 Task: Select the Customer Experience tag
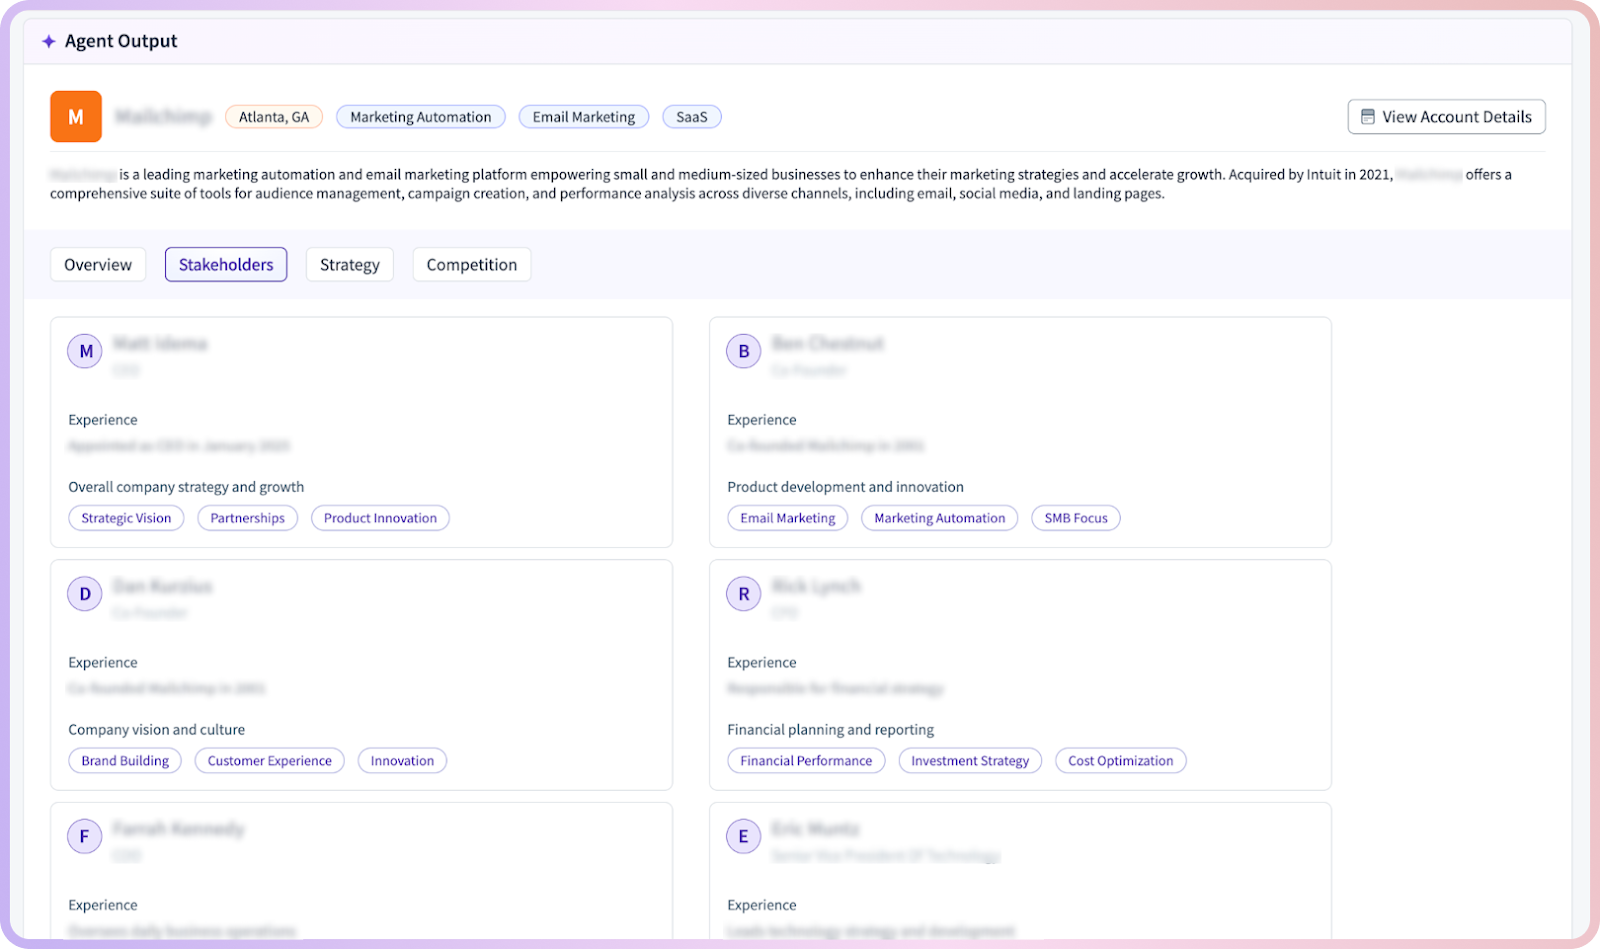click(x=270, y=761)
